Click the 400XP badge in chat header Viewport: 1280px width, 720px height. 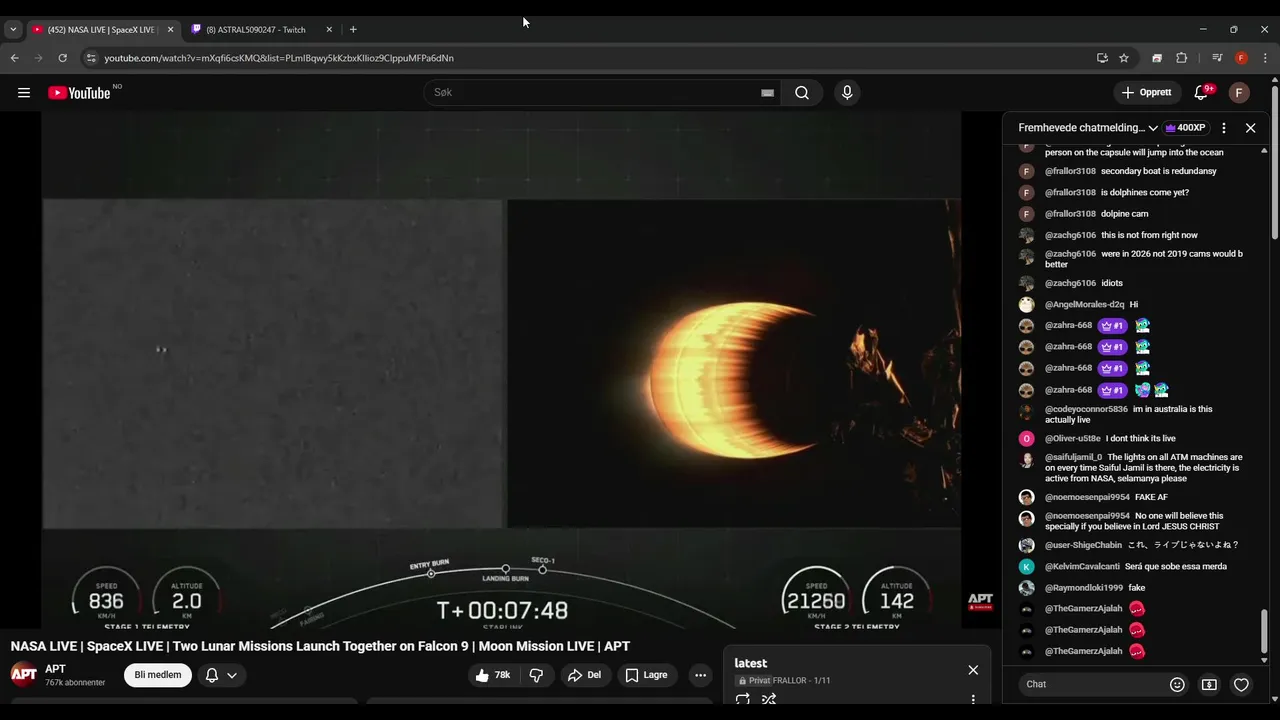(1185, 128)
